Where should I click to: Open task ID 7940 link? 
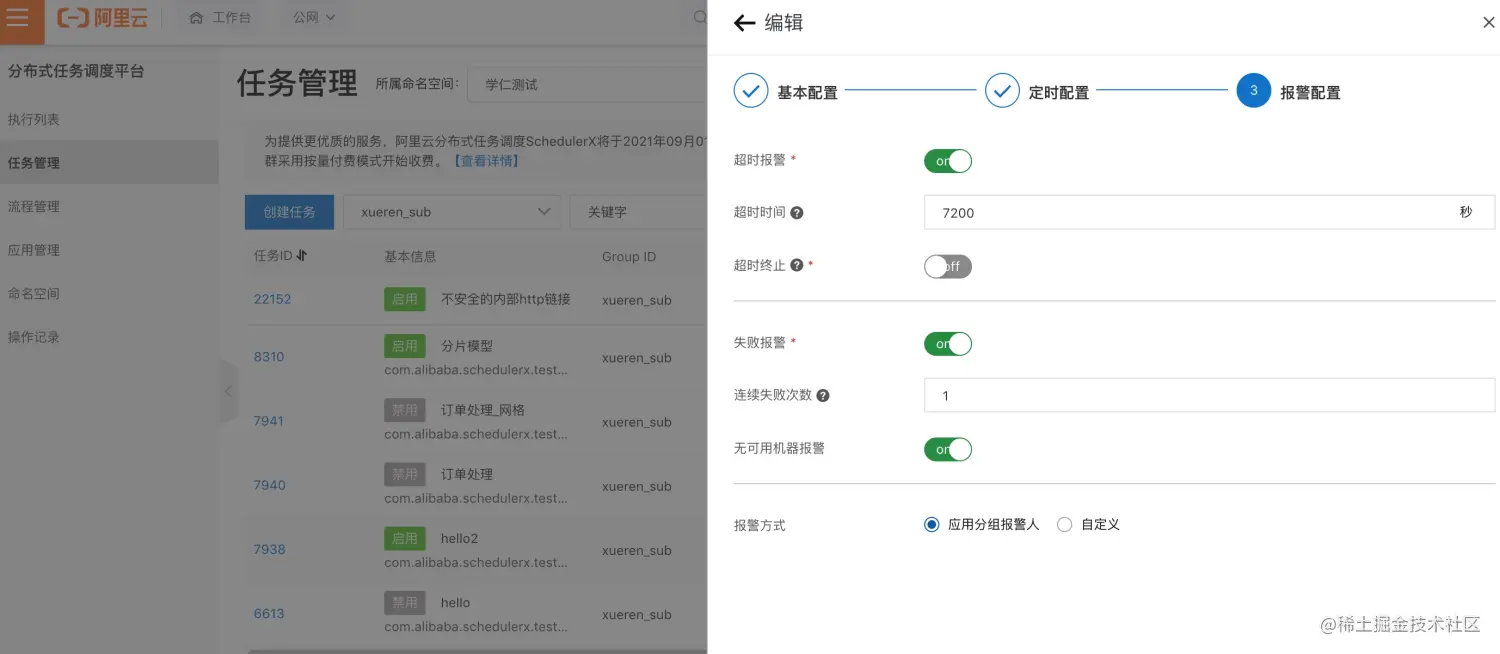point(270,485)
